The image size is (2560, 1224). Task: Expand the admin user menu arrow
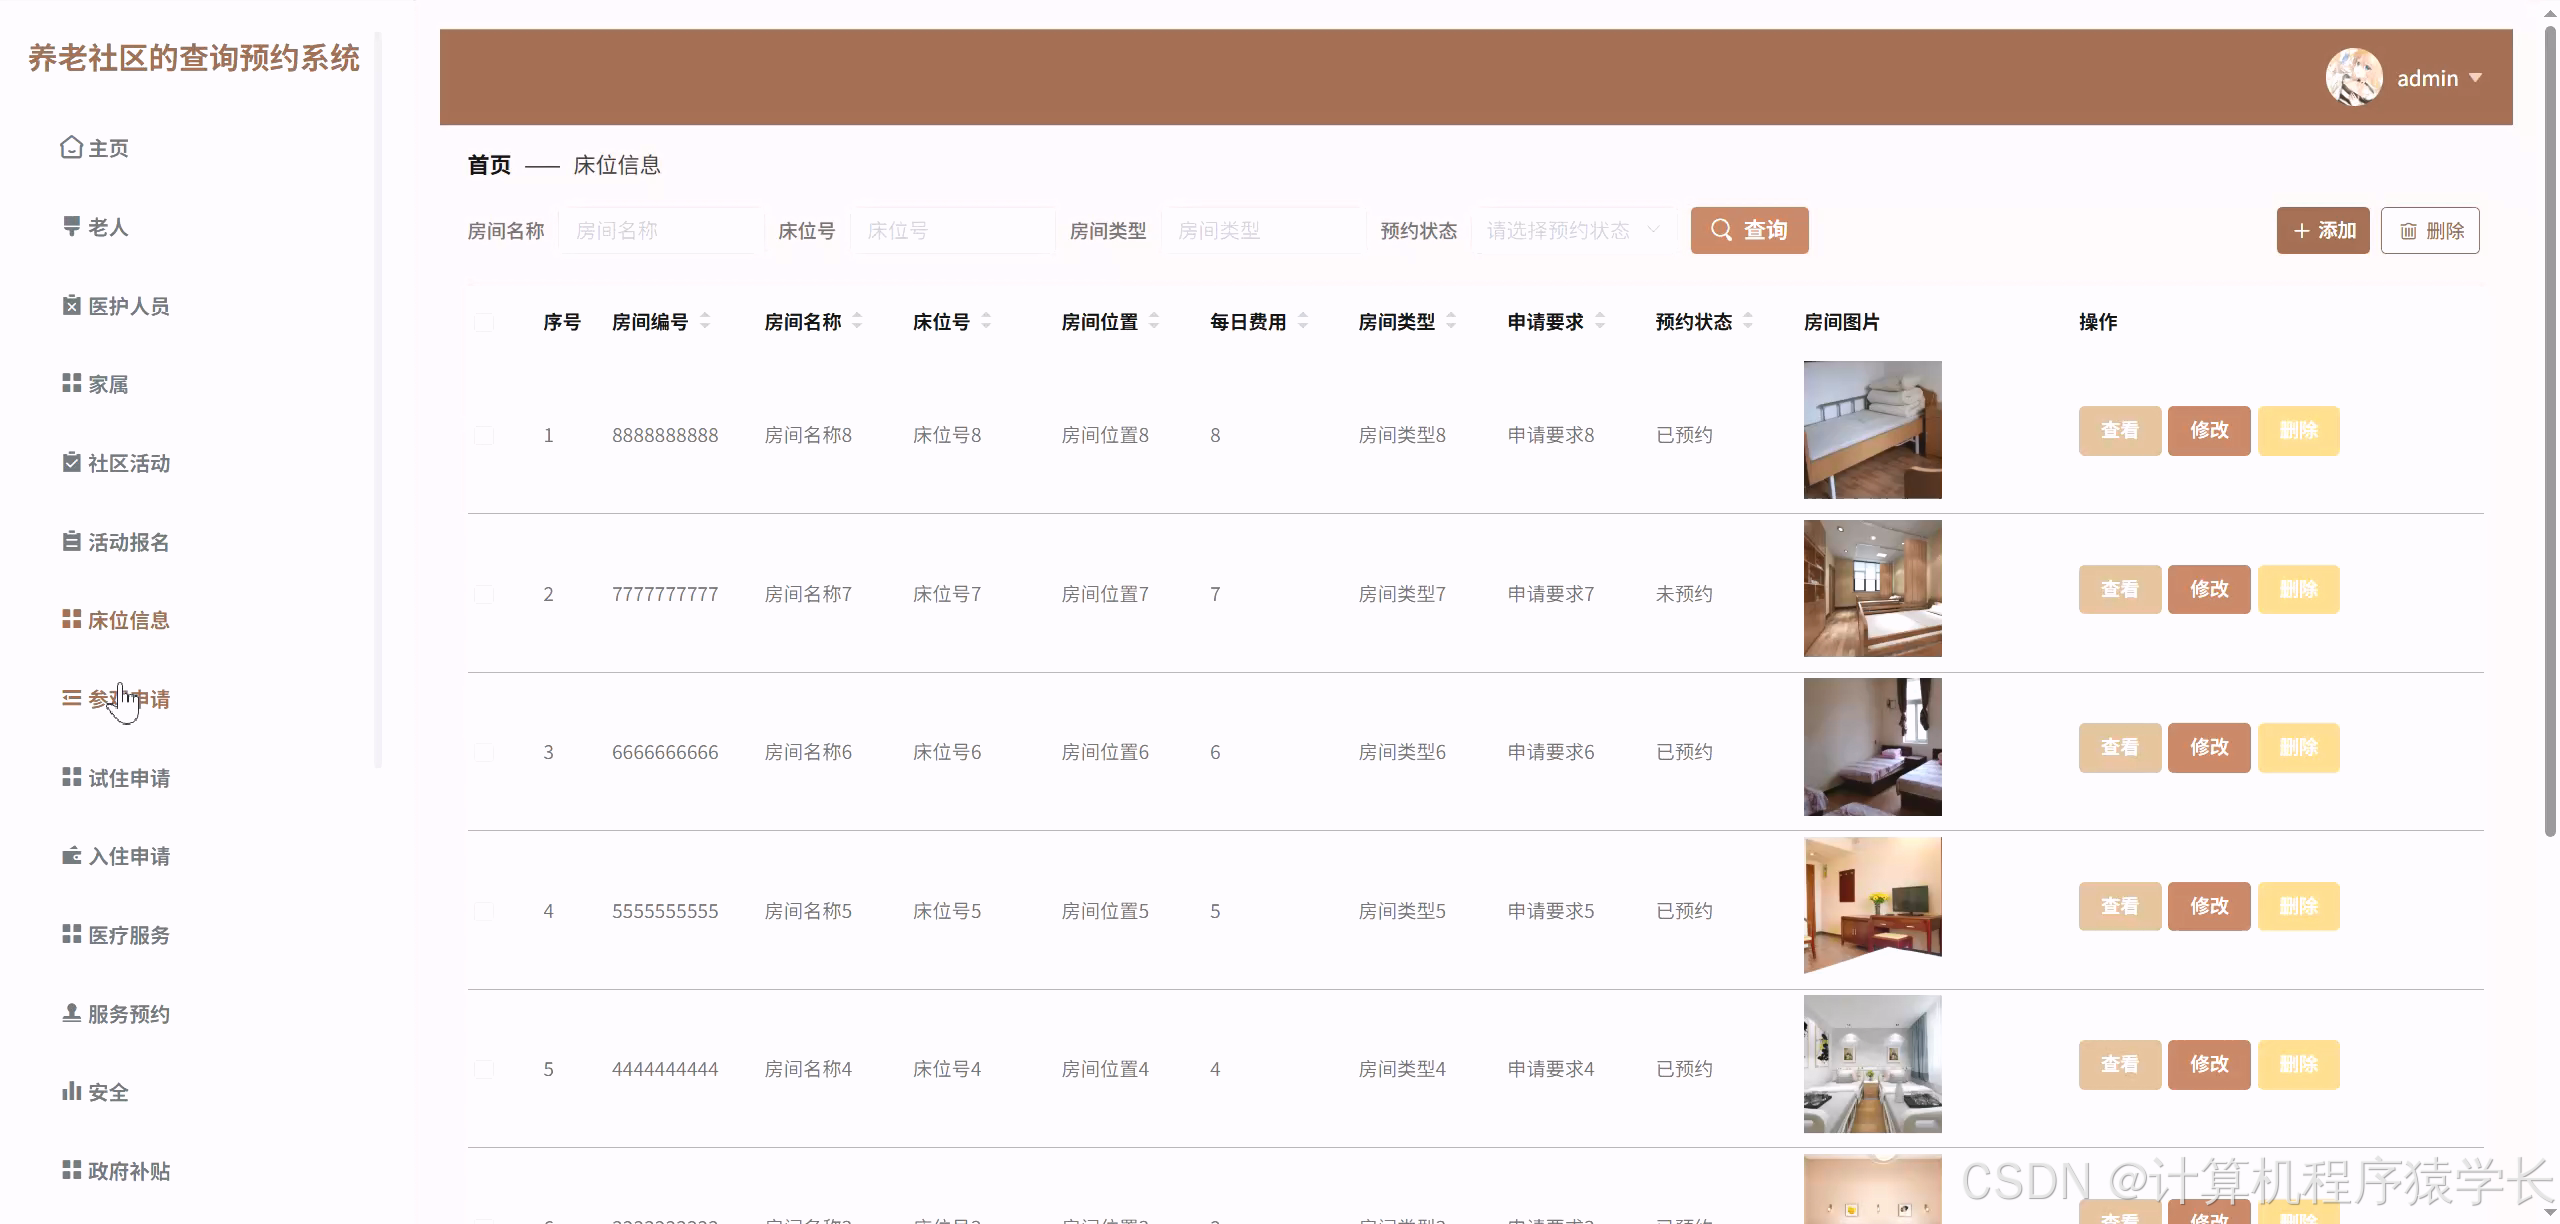(2476, 77)
